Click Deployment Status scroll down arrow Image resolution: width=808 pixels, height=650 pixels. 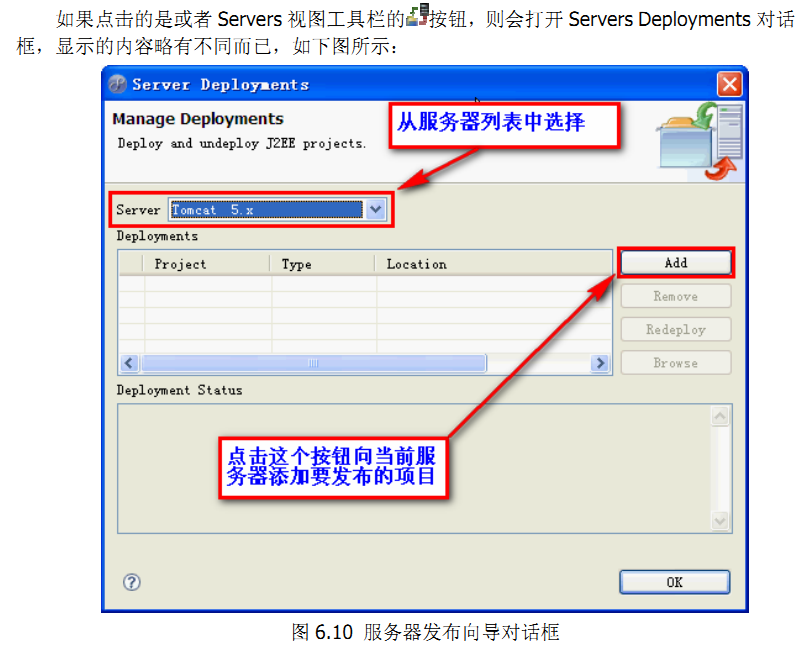720,521
